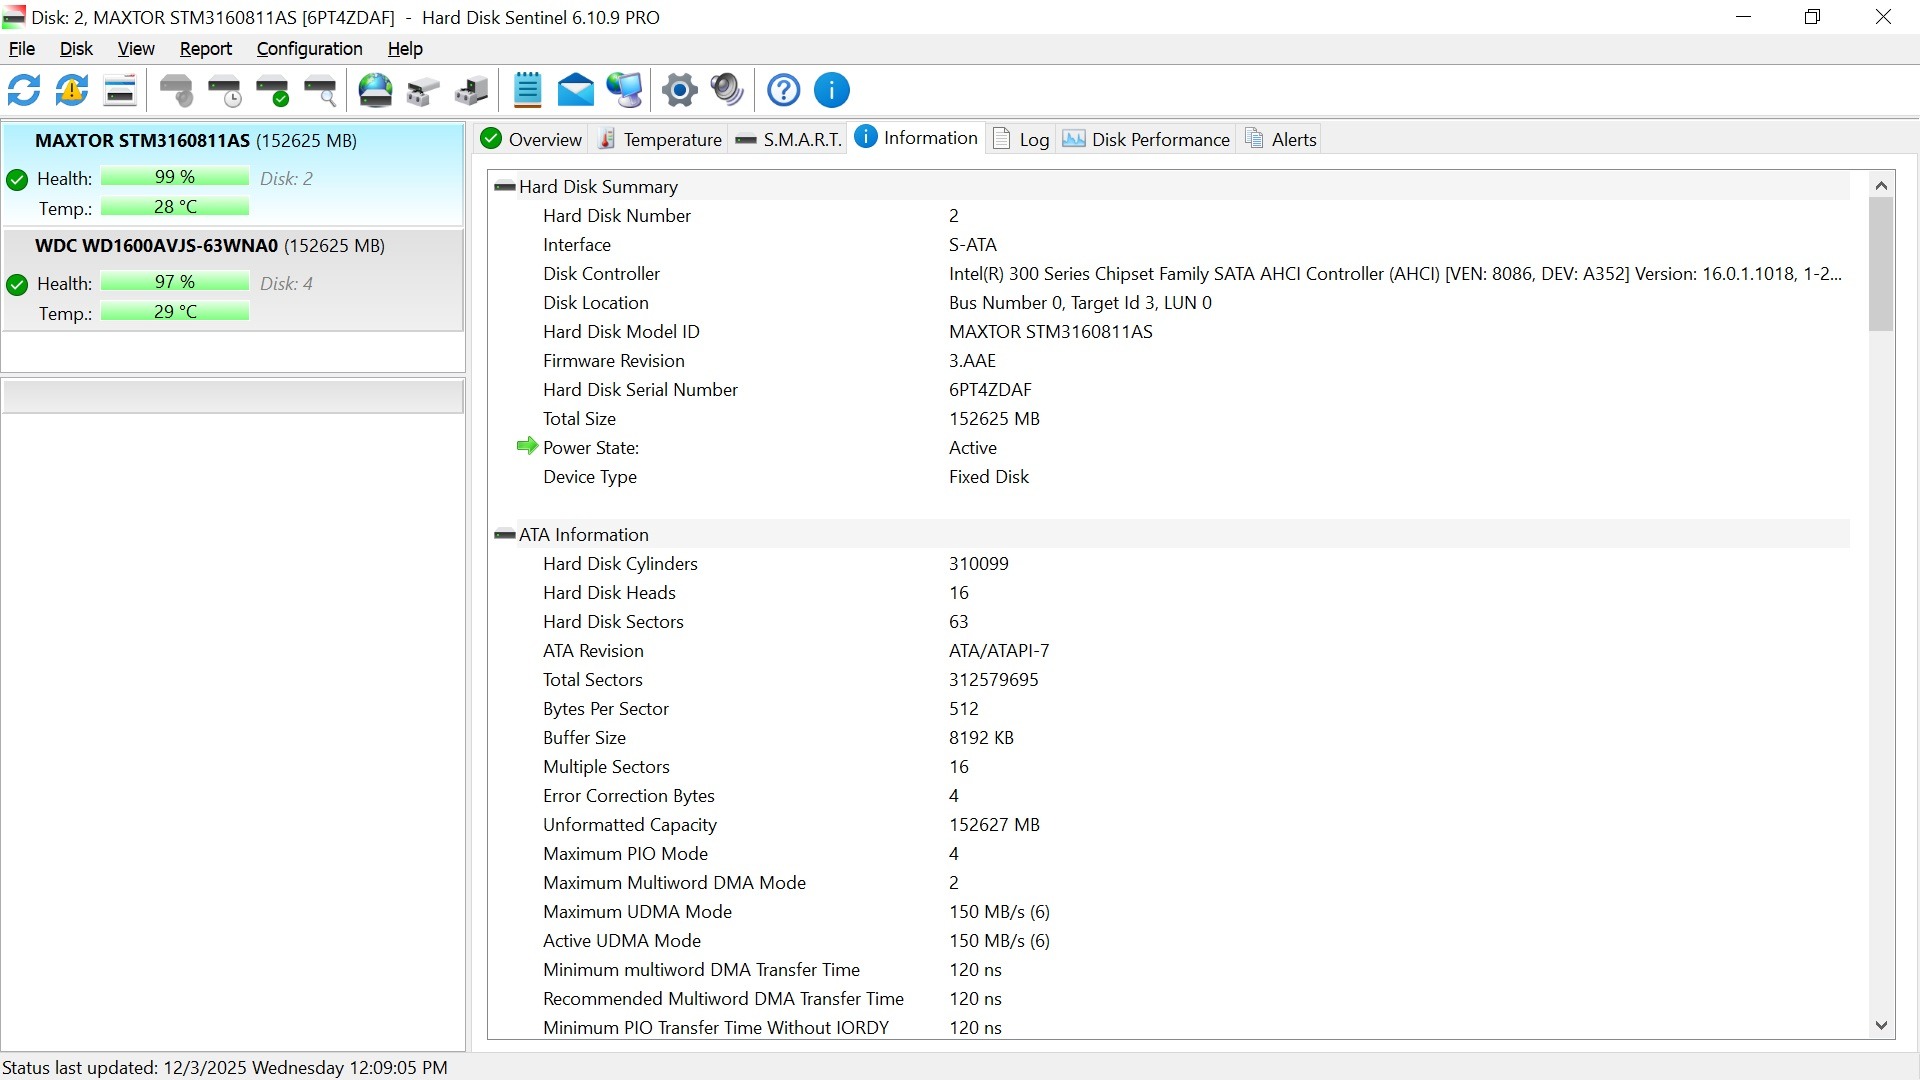
Task: Click the blue refresh arrows toolbar icon
Action: (x=24, y=91)
